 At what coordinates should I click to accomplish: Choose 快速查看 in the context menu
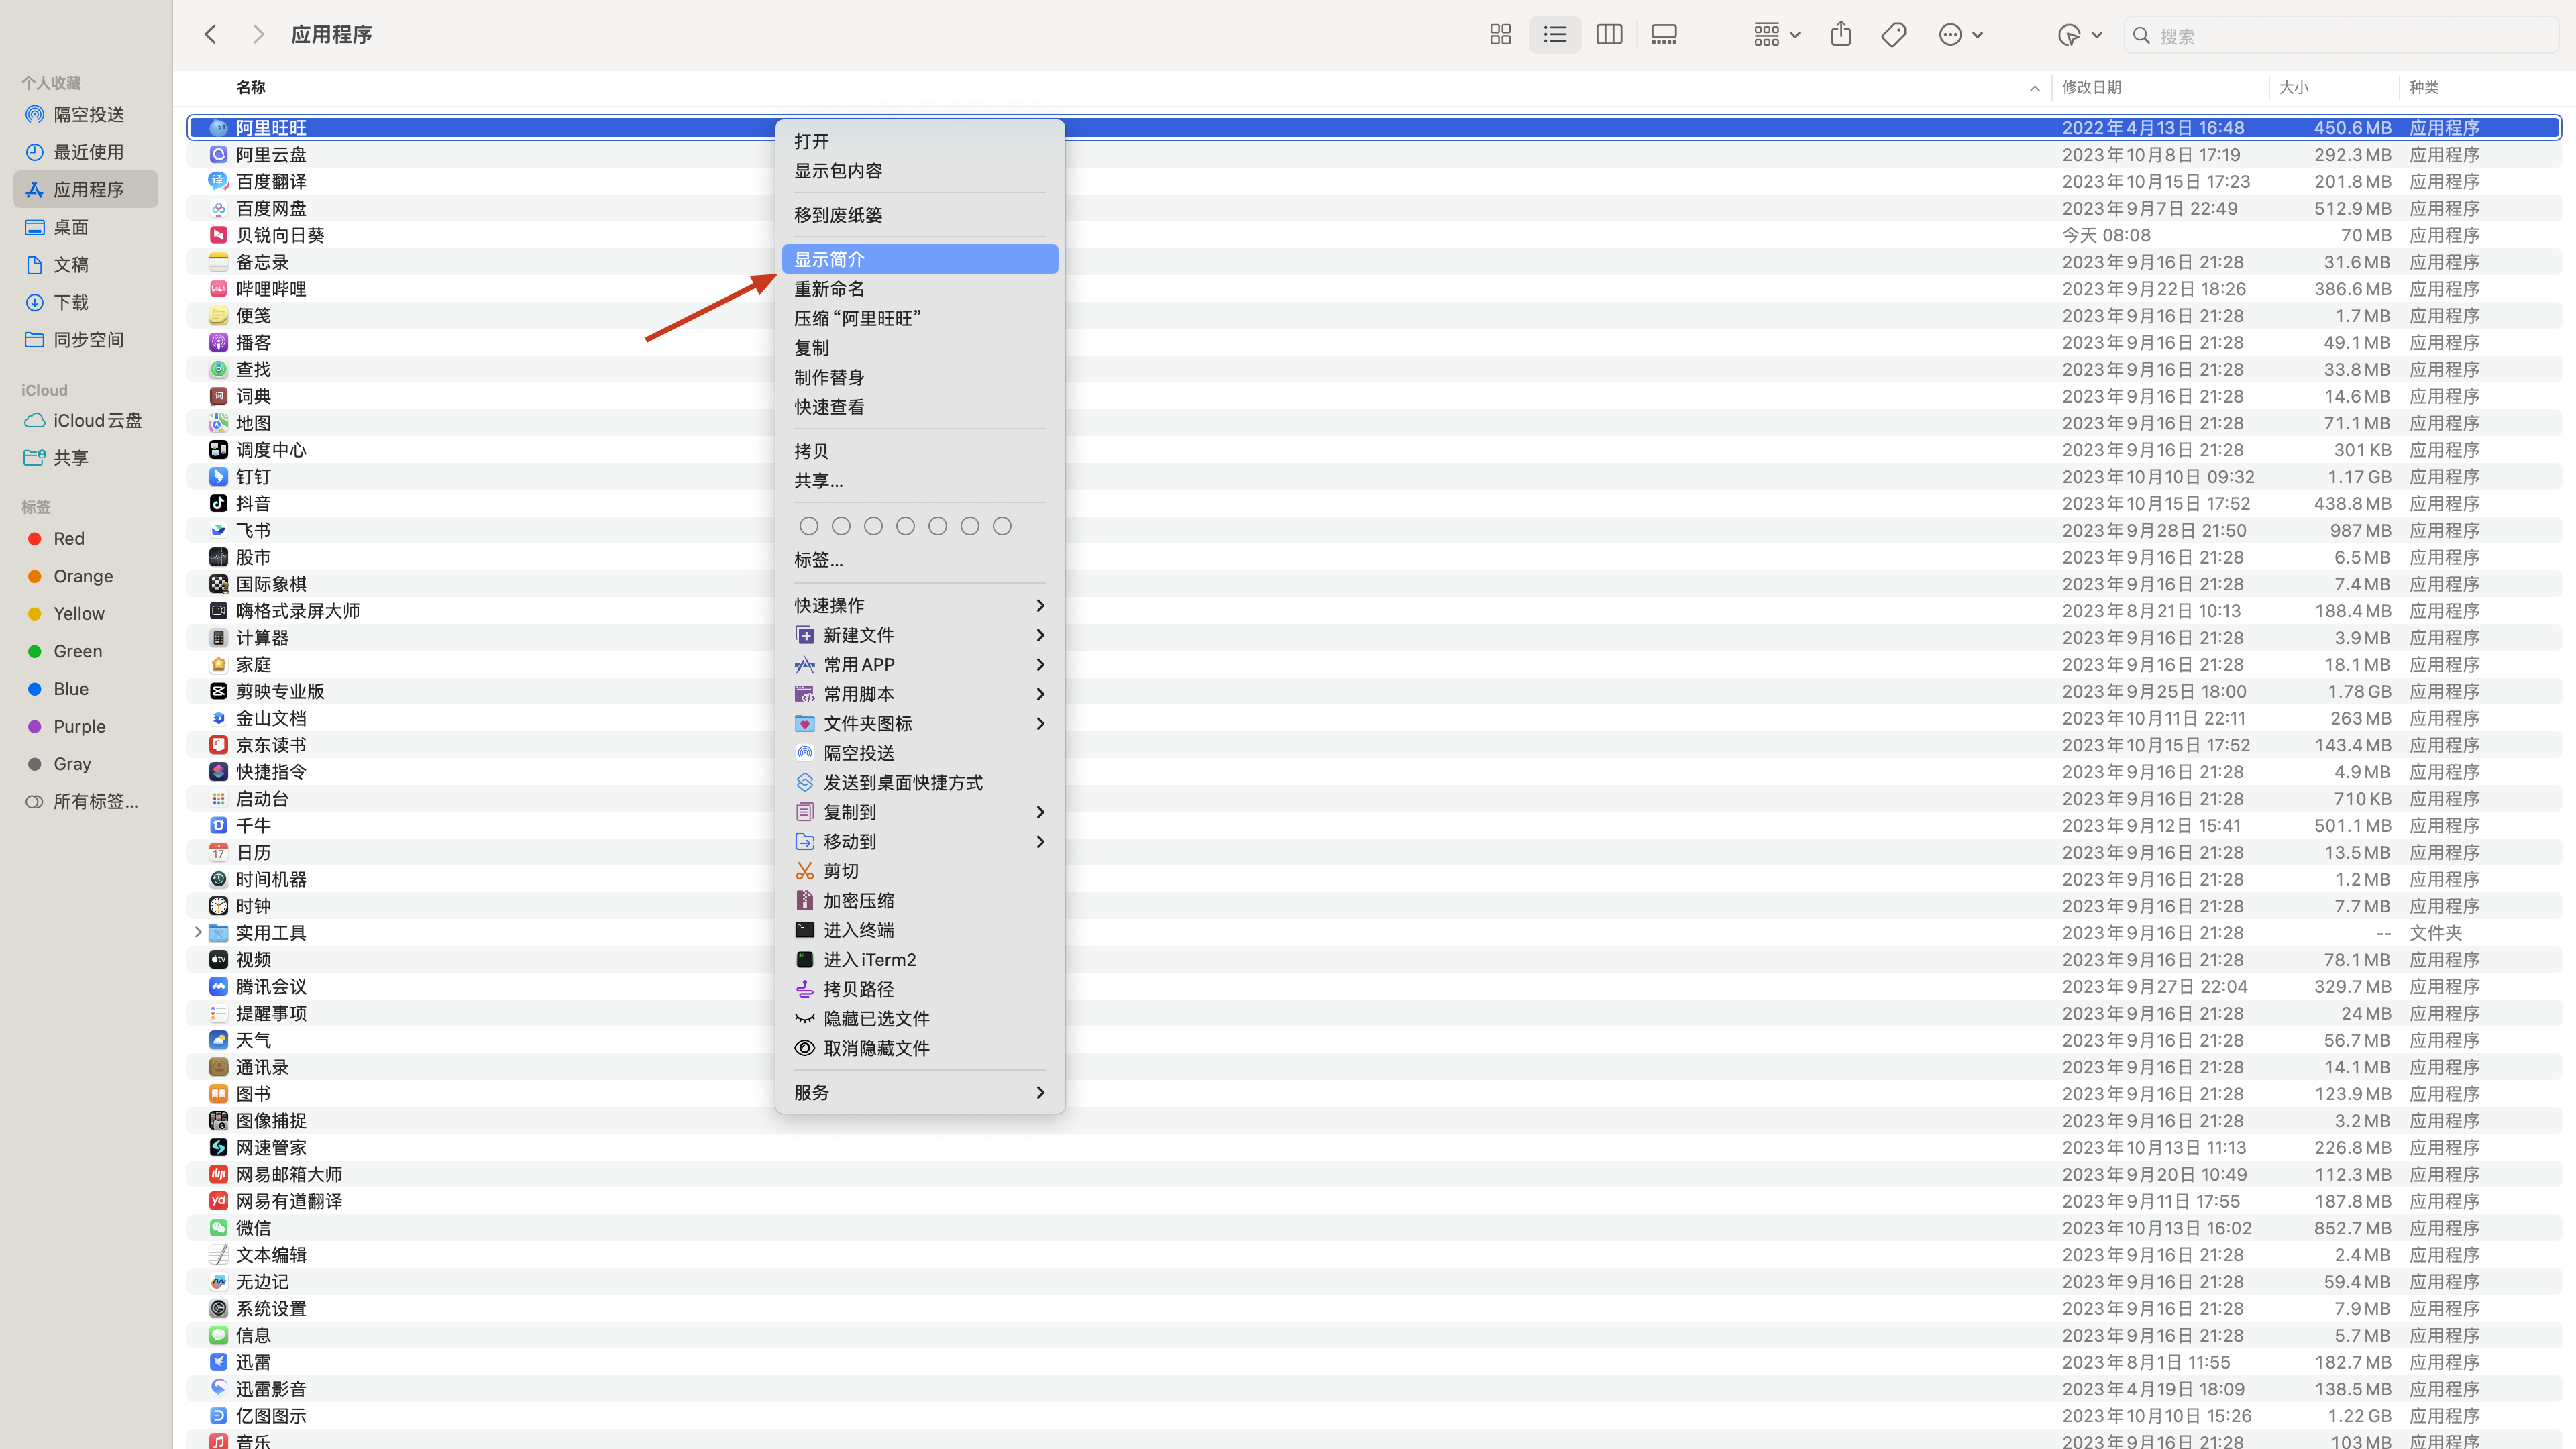(920, 407)
